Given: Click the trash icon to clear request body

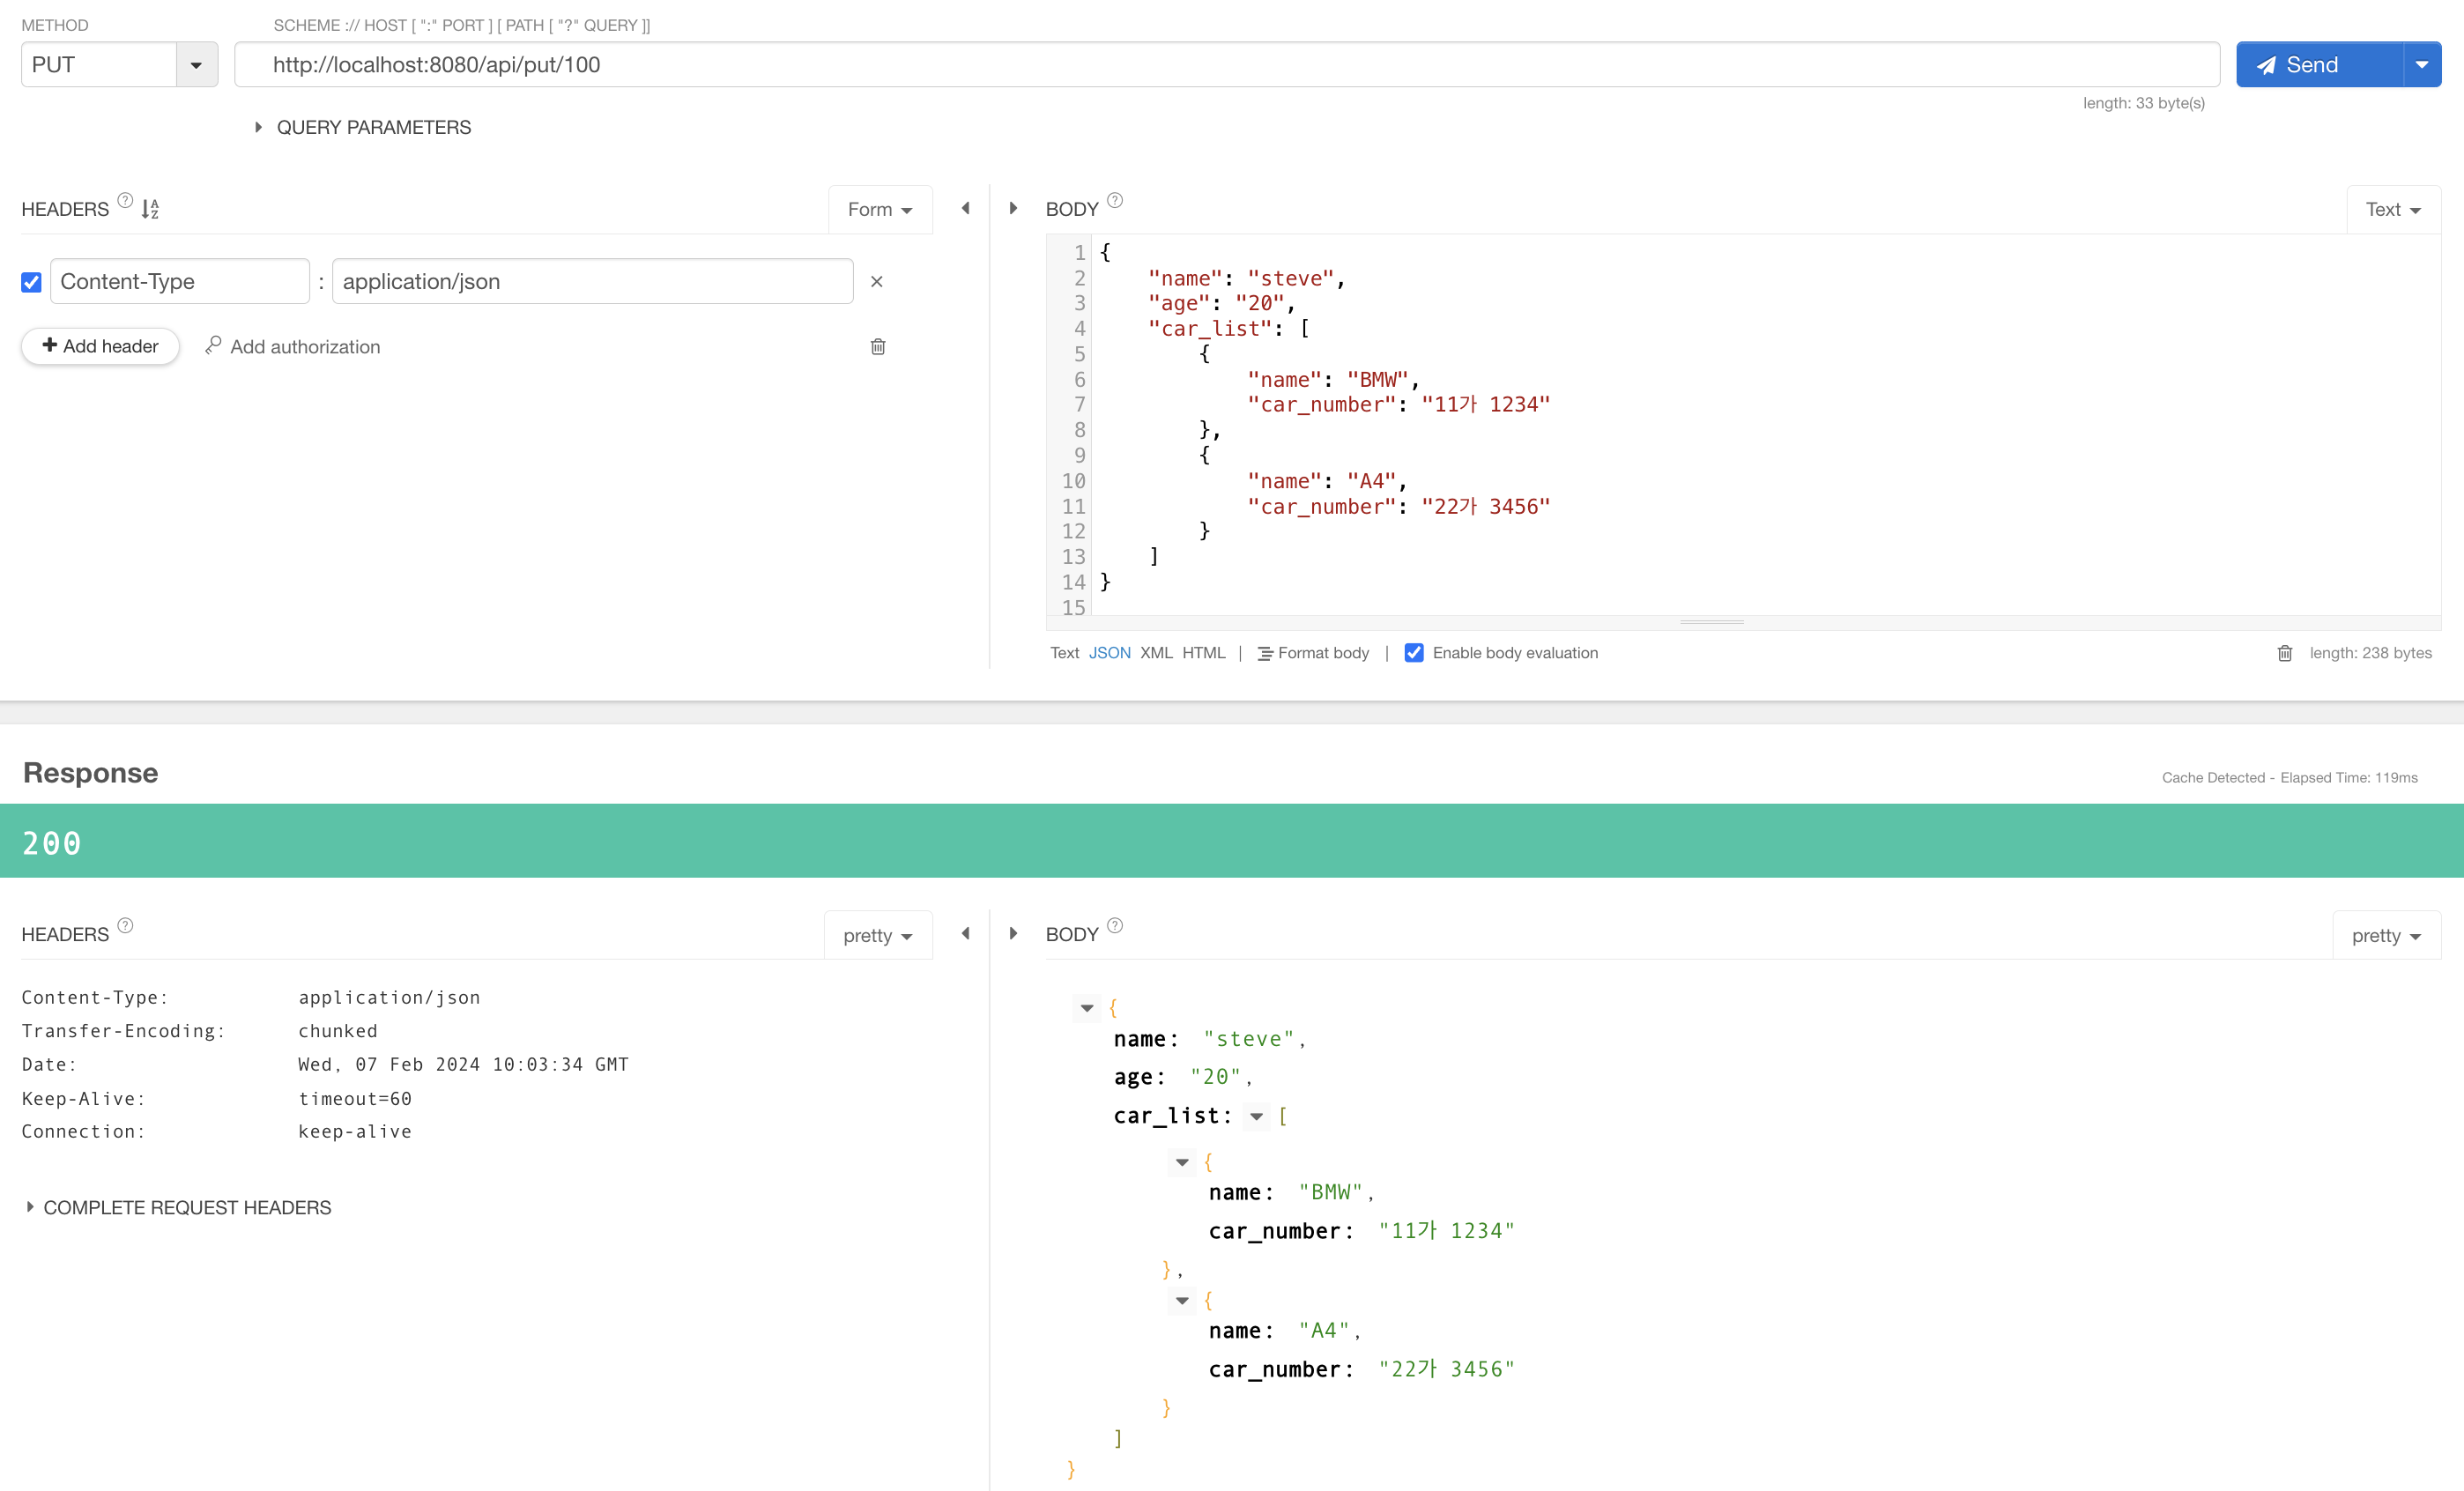Looking at the screenshot, I should point(2284,653).
